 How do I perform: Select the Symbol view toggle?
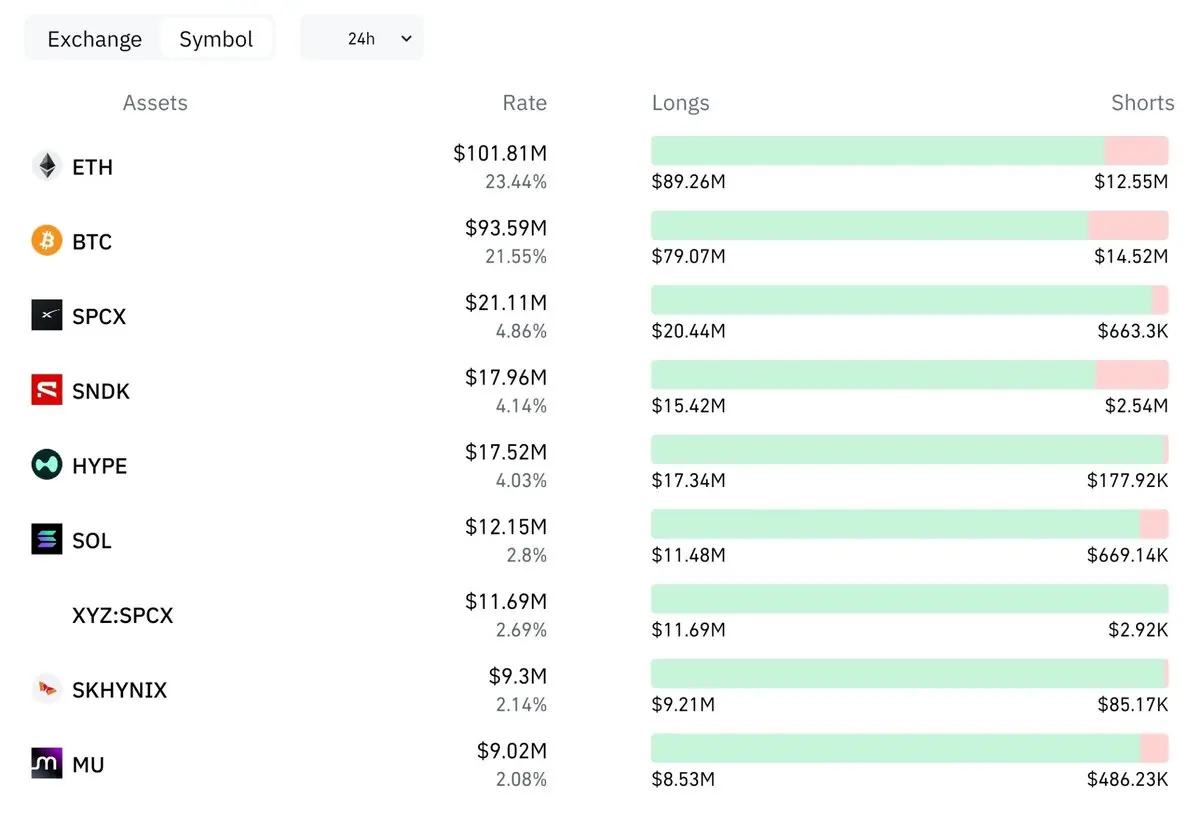(216, 39)
